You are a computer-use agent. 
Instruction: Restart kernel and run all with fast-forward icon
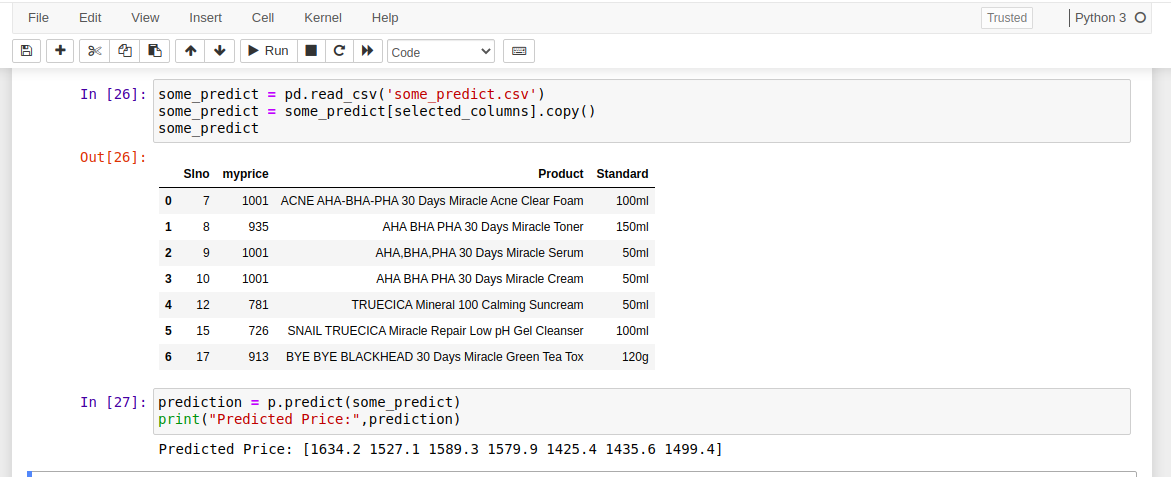tap(367, 51)
